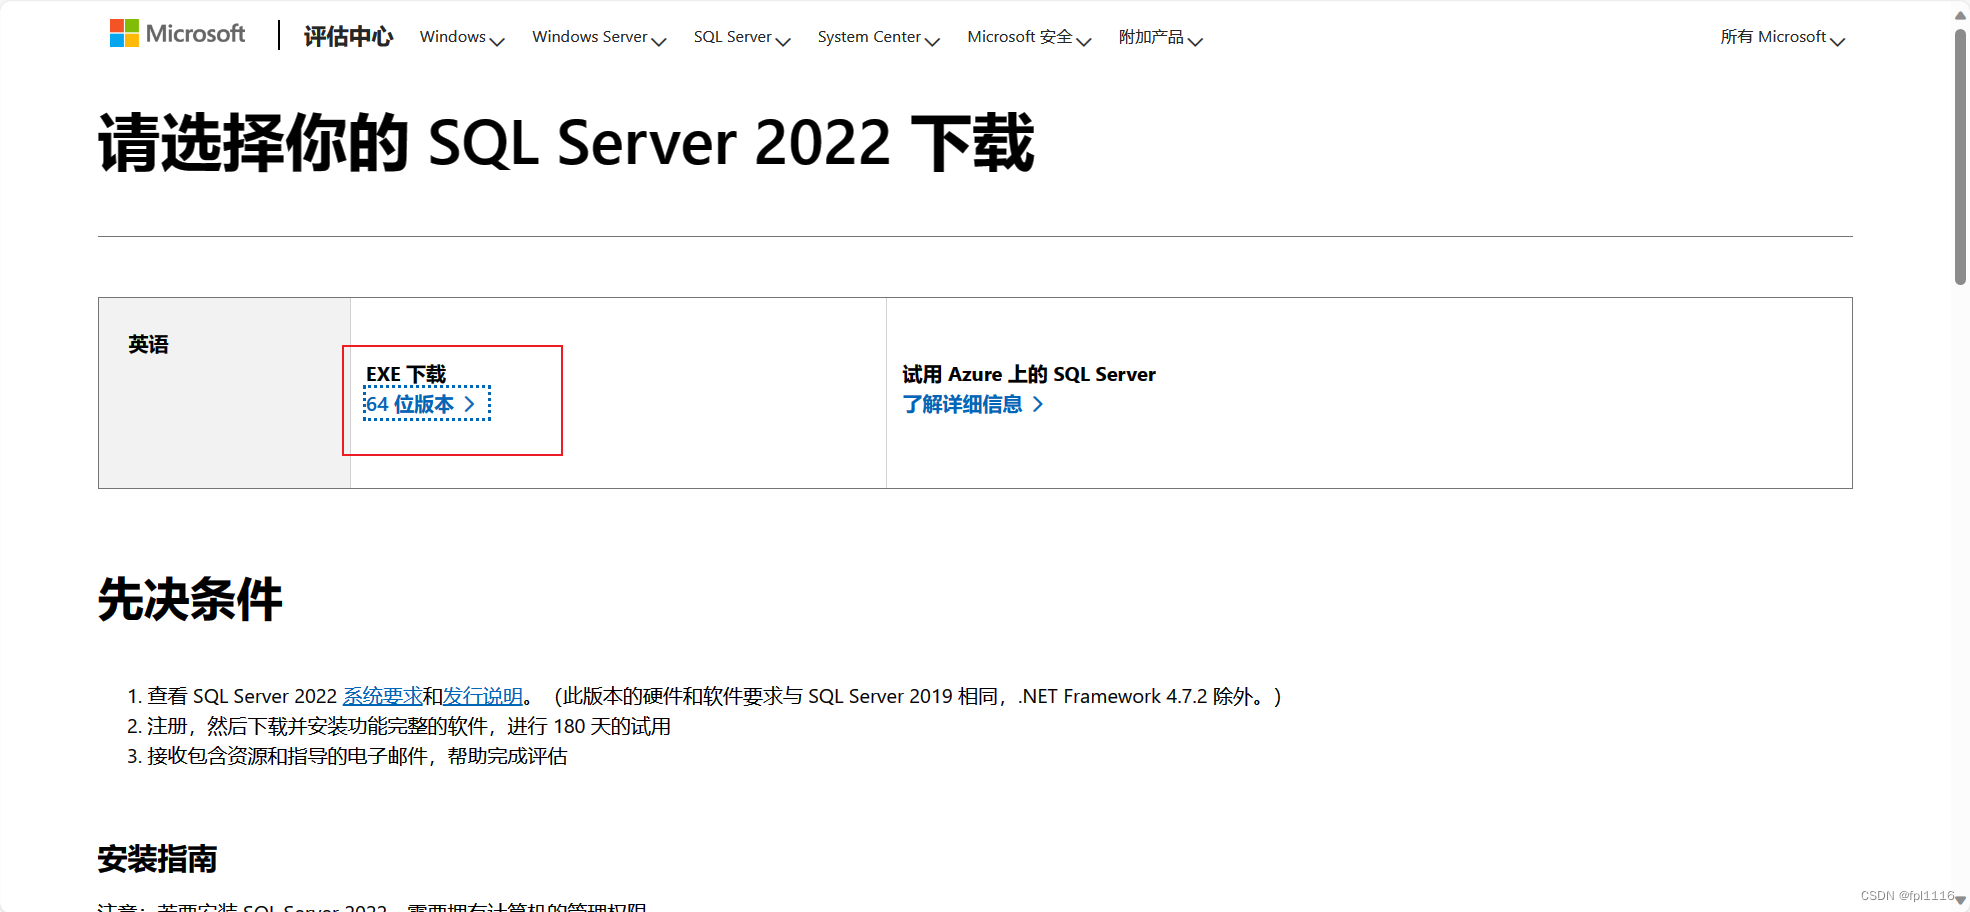The image size is (1970, 912).
Task: Expand the Windows menu
Action: point(462,37)
